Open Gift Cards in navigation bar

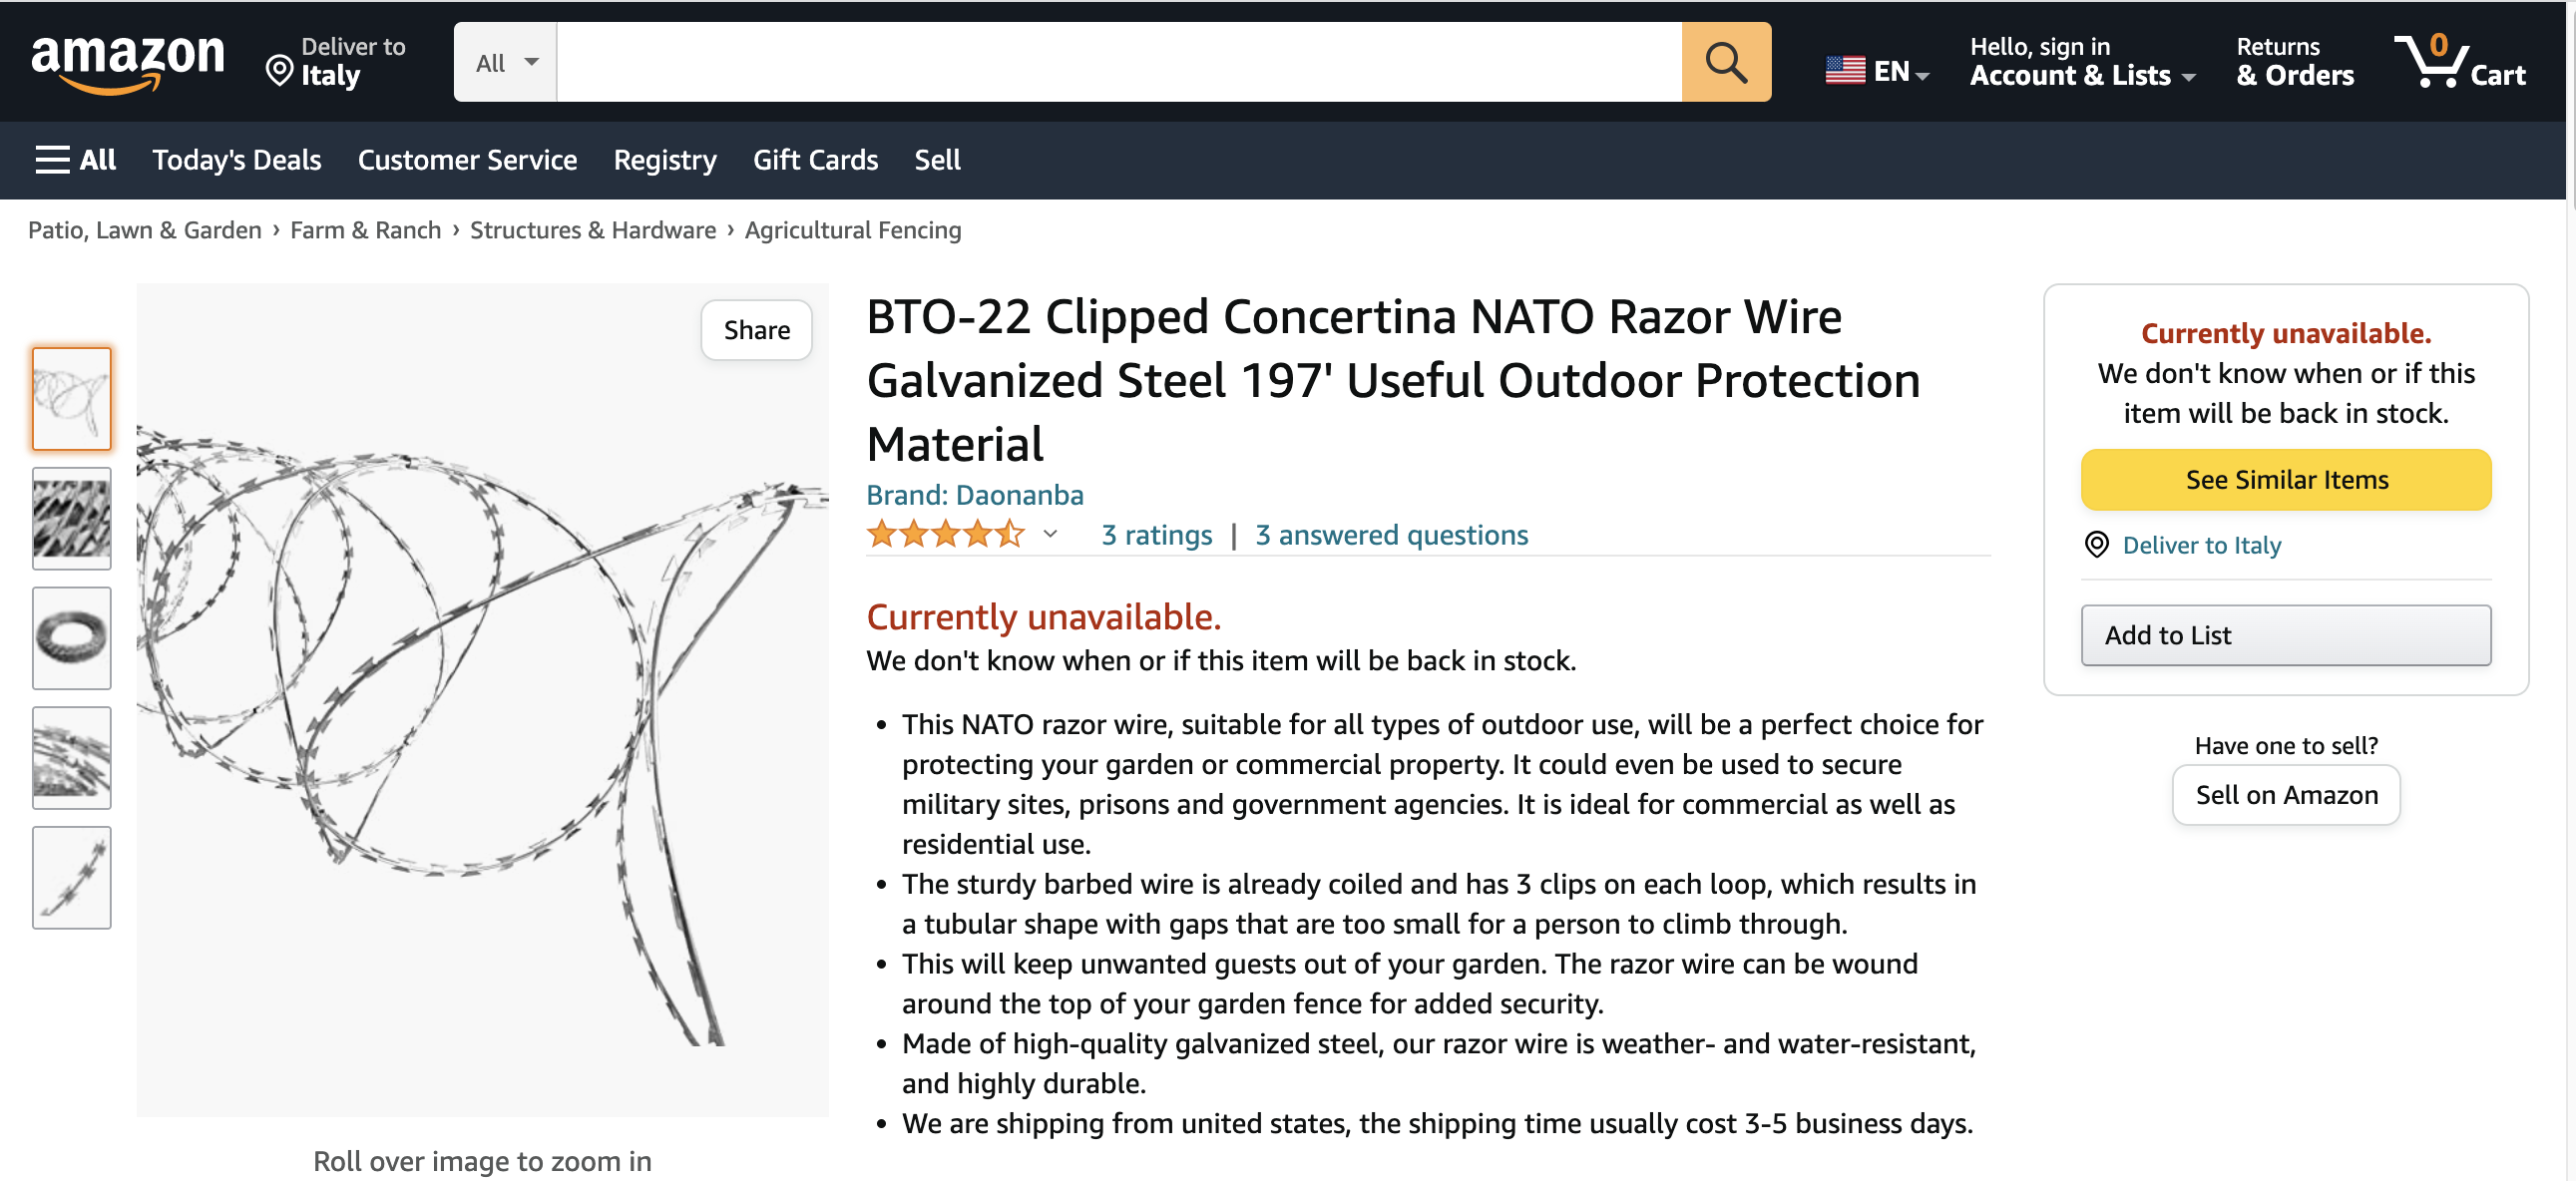815,160
